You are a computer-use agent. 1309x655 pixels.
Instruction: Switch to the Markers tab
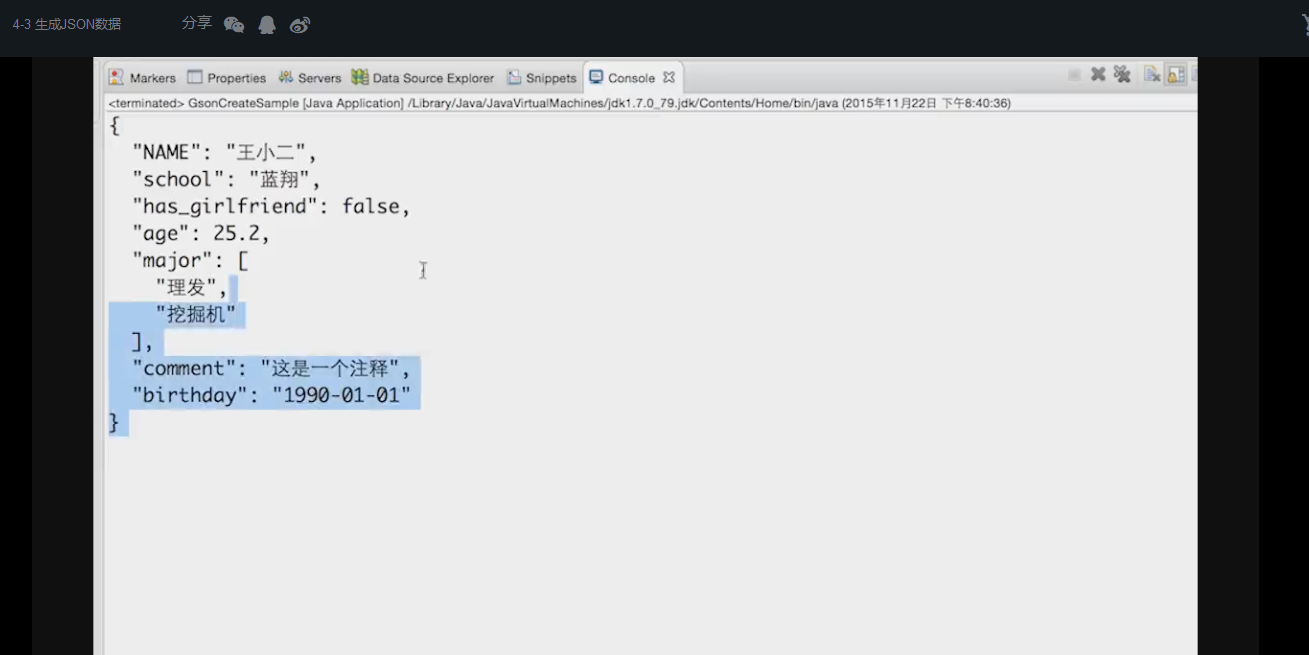(x=153, y=78)
